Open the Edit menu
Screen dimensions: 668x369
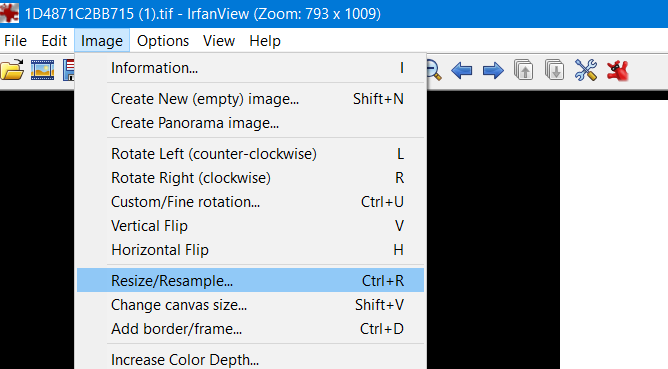54,41
